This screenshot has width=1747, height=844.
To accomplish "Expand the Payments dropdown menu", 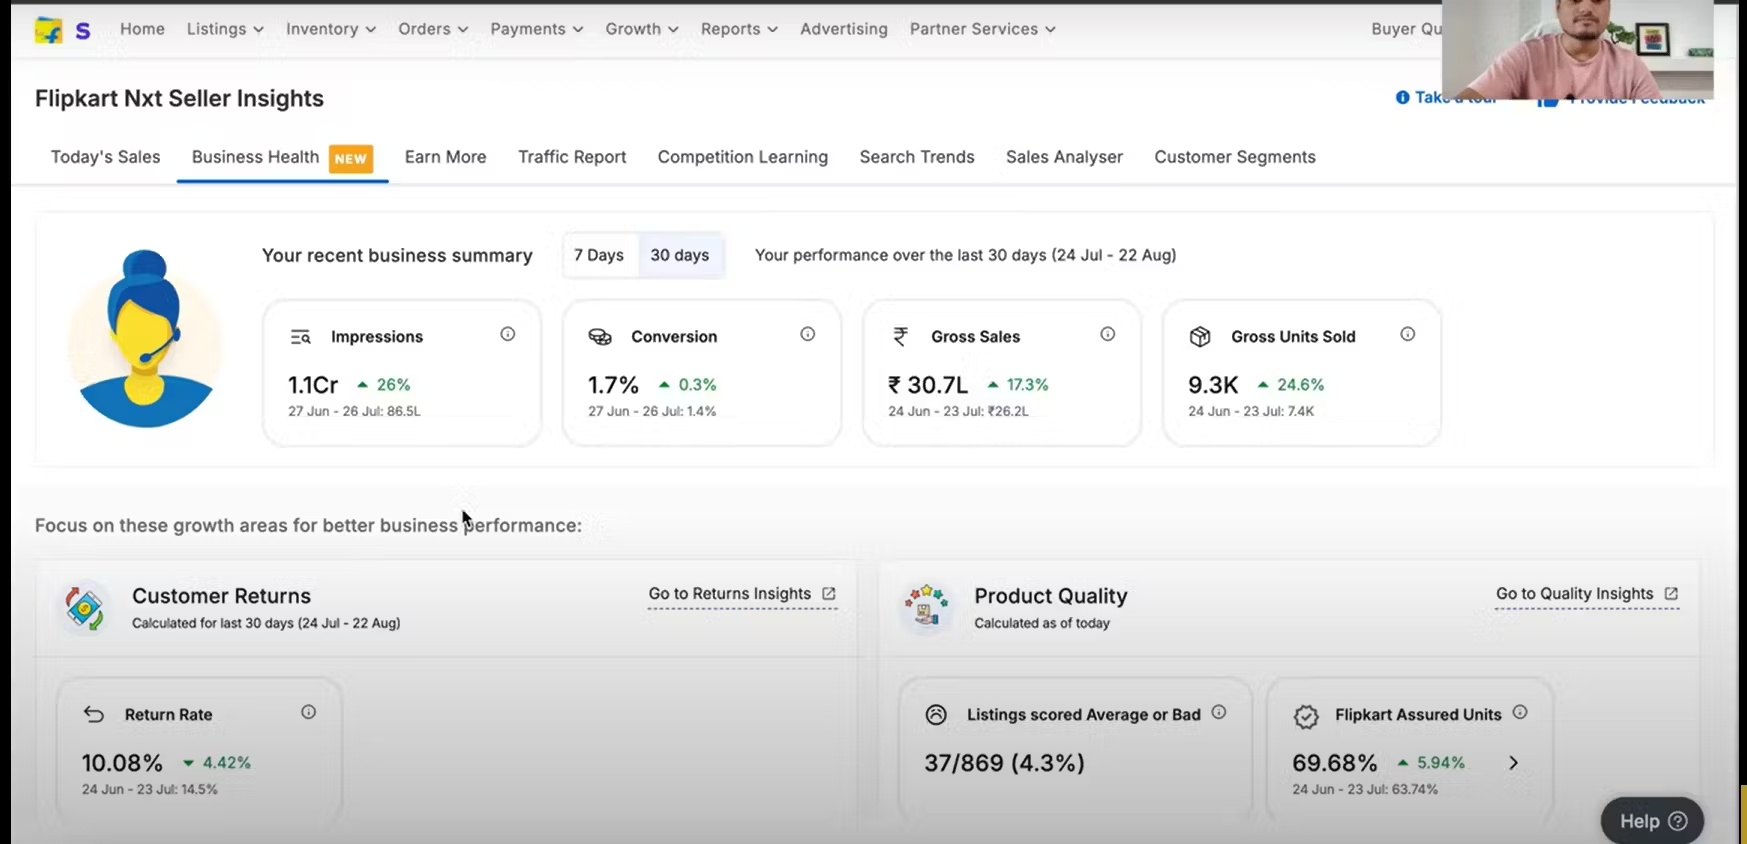I will [x=537, y=29].
